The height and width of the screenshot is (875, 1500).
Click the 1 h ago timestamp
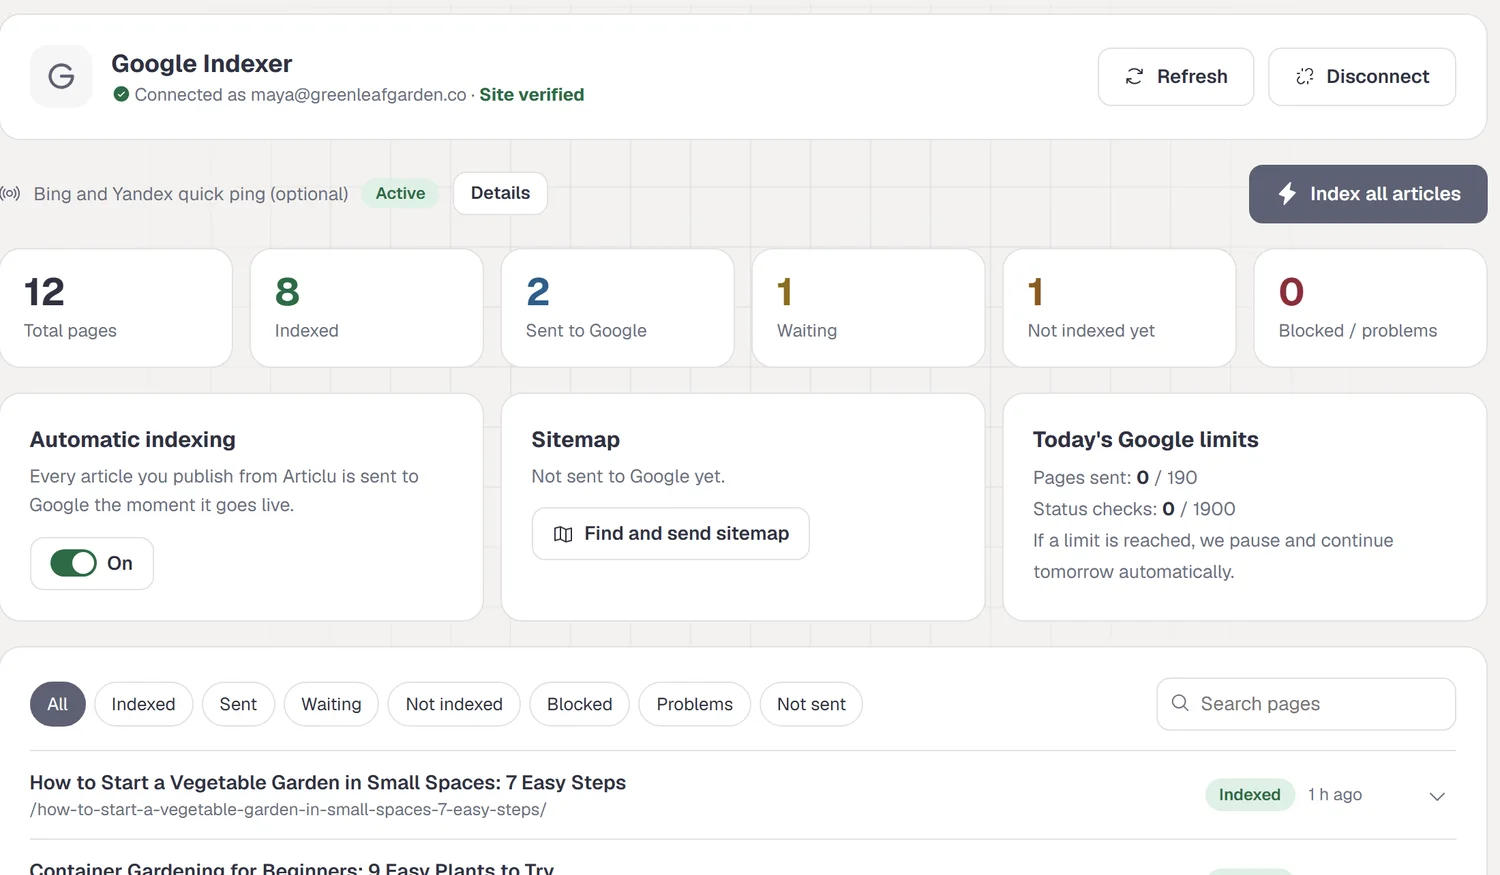(1335, 794)
